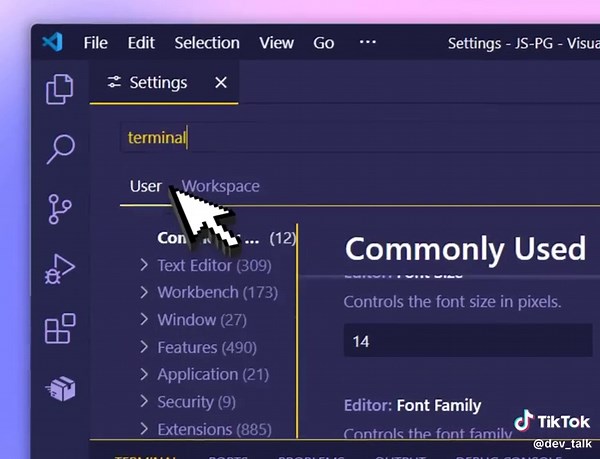Expand the Application (21) chevron
600x459 pixels.
click(x=144, y=374)
